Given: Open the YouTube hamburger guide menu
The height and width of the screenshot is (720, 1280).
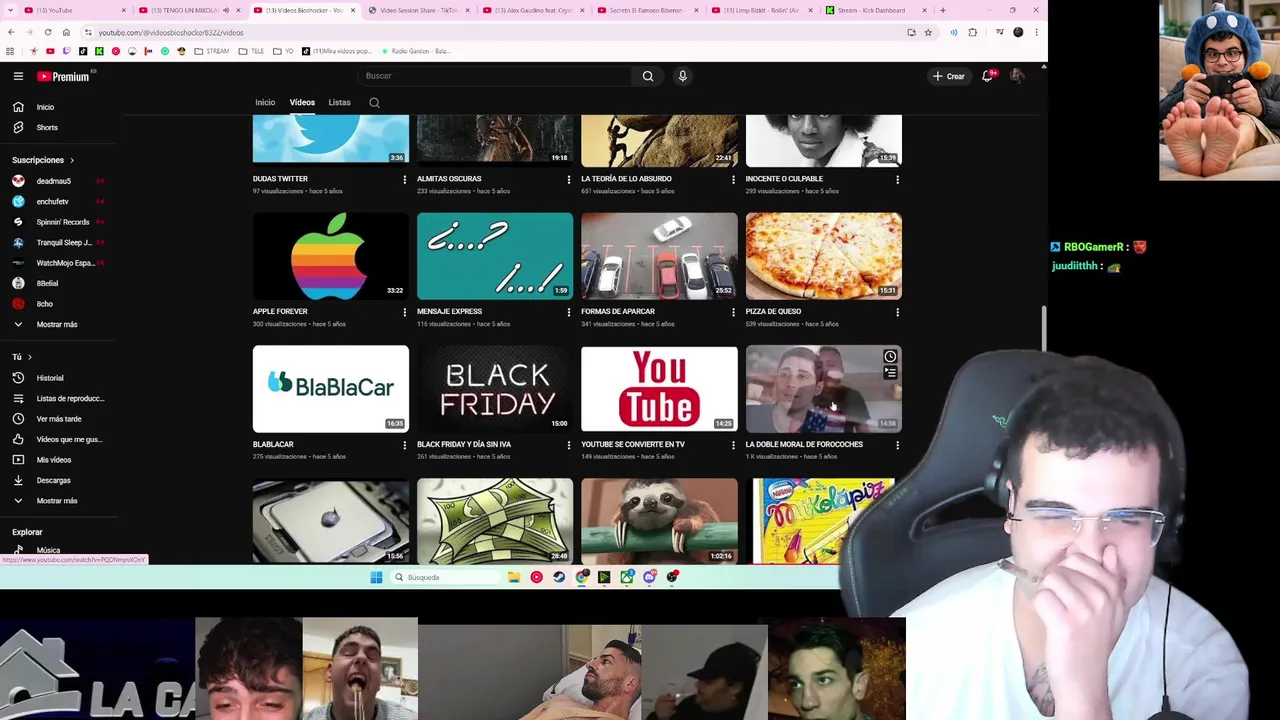Looking at the screenshot, I should coord(18,76).
